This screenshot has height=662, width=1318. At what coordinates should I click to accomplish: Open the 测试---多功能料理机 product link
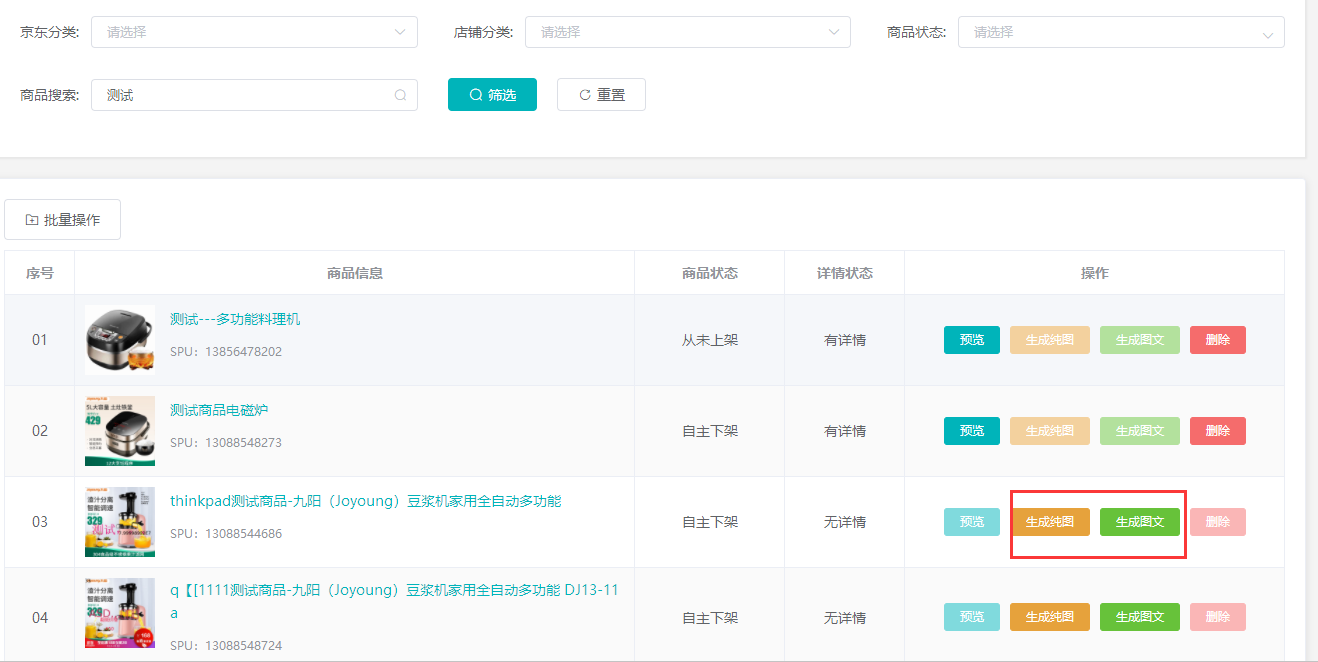pos(235,319)
